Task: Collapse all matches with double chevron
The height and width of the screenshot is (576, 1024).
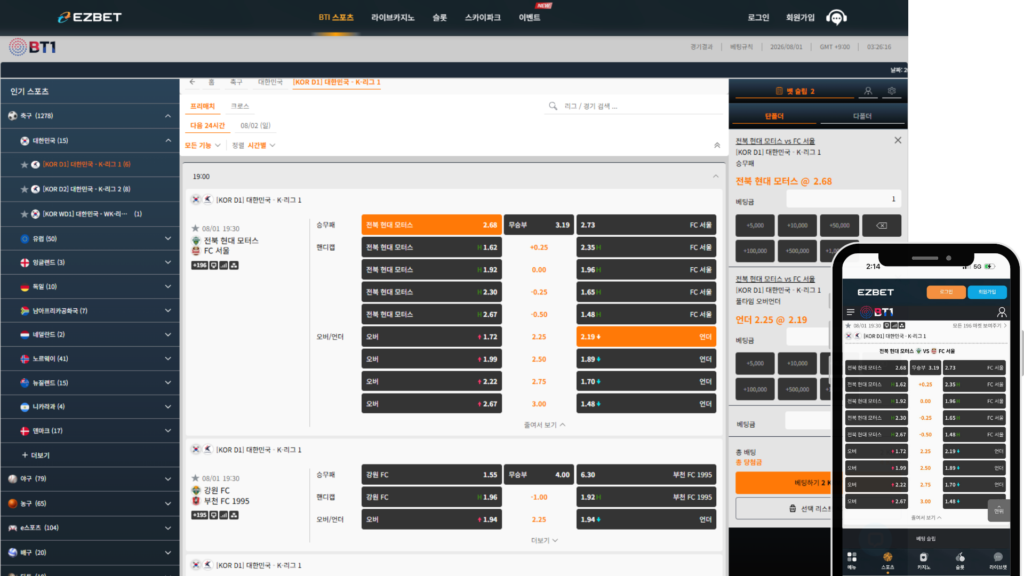Action: (717, 146)
